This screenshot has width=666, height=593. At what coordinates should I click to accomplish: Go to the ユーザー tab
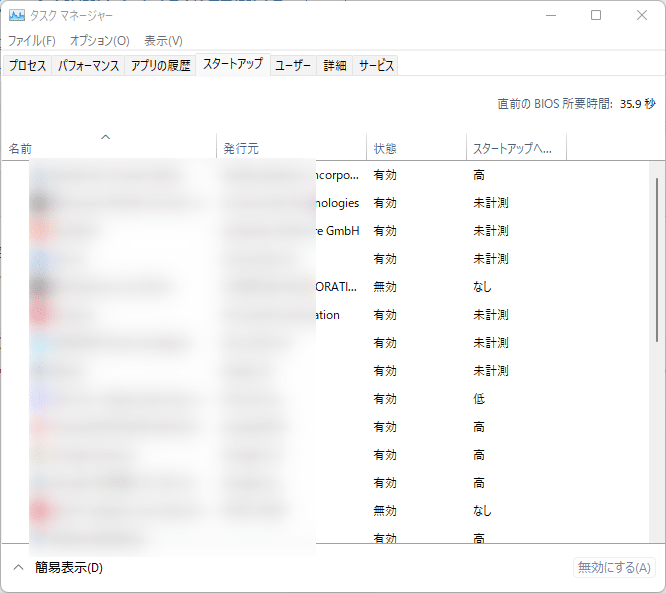(293, 66)
